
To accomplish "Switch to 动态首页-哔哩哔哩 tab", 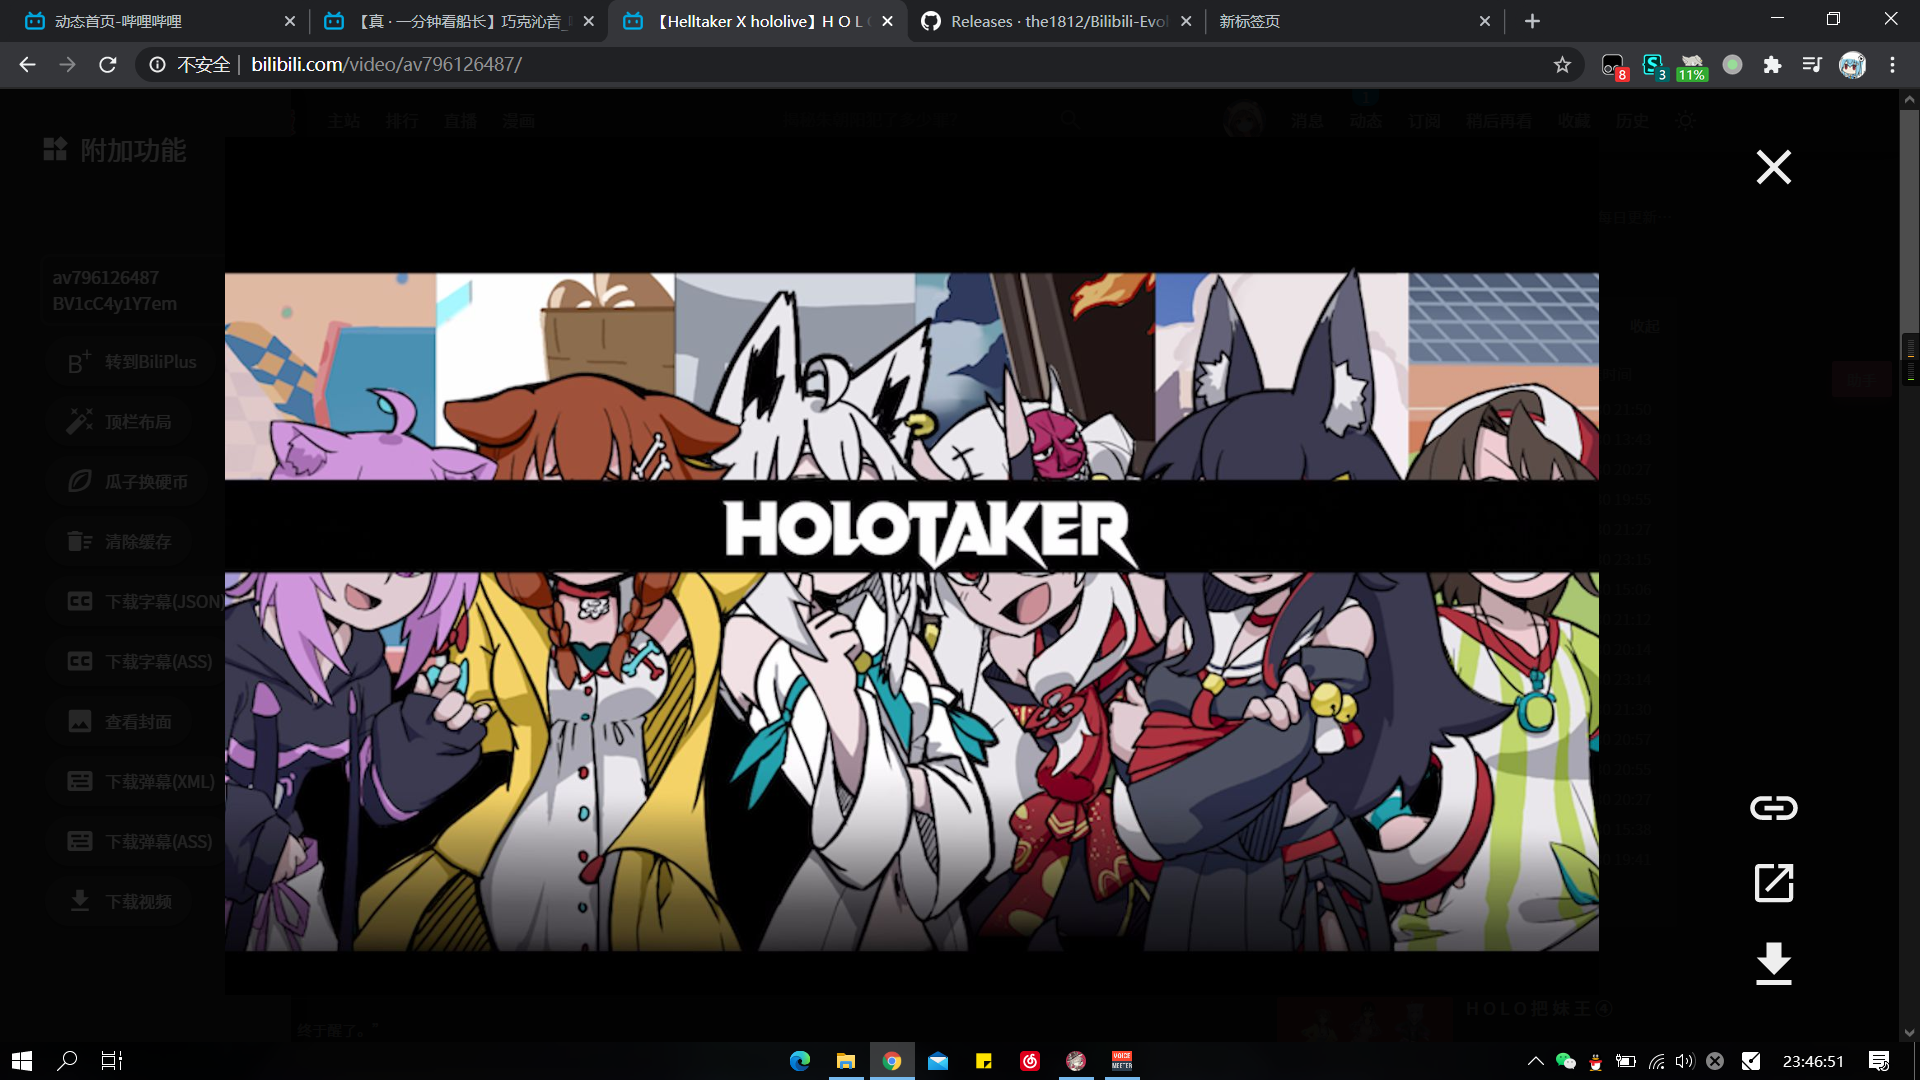I will click(150, 21).
